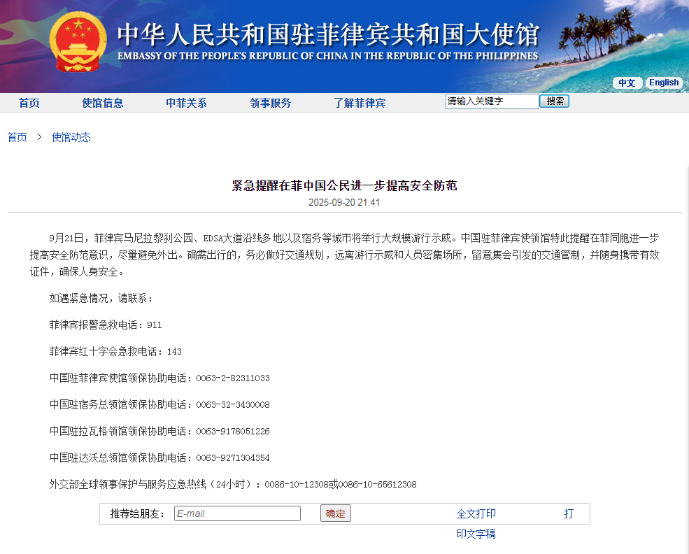This screenshot has height=554, width=689.
Task: Click 使馆动态 breadcrumb link
Action: pos(71,137)
